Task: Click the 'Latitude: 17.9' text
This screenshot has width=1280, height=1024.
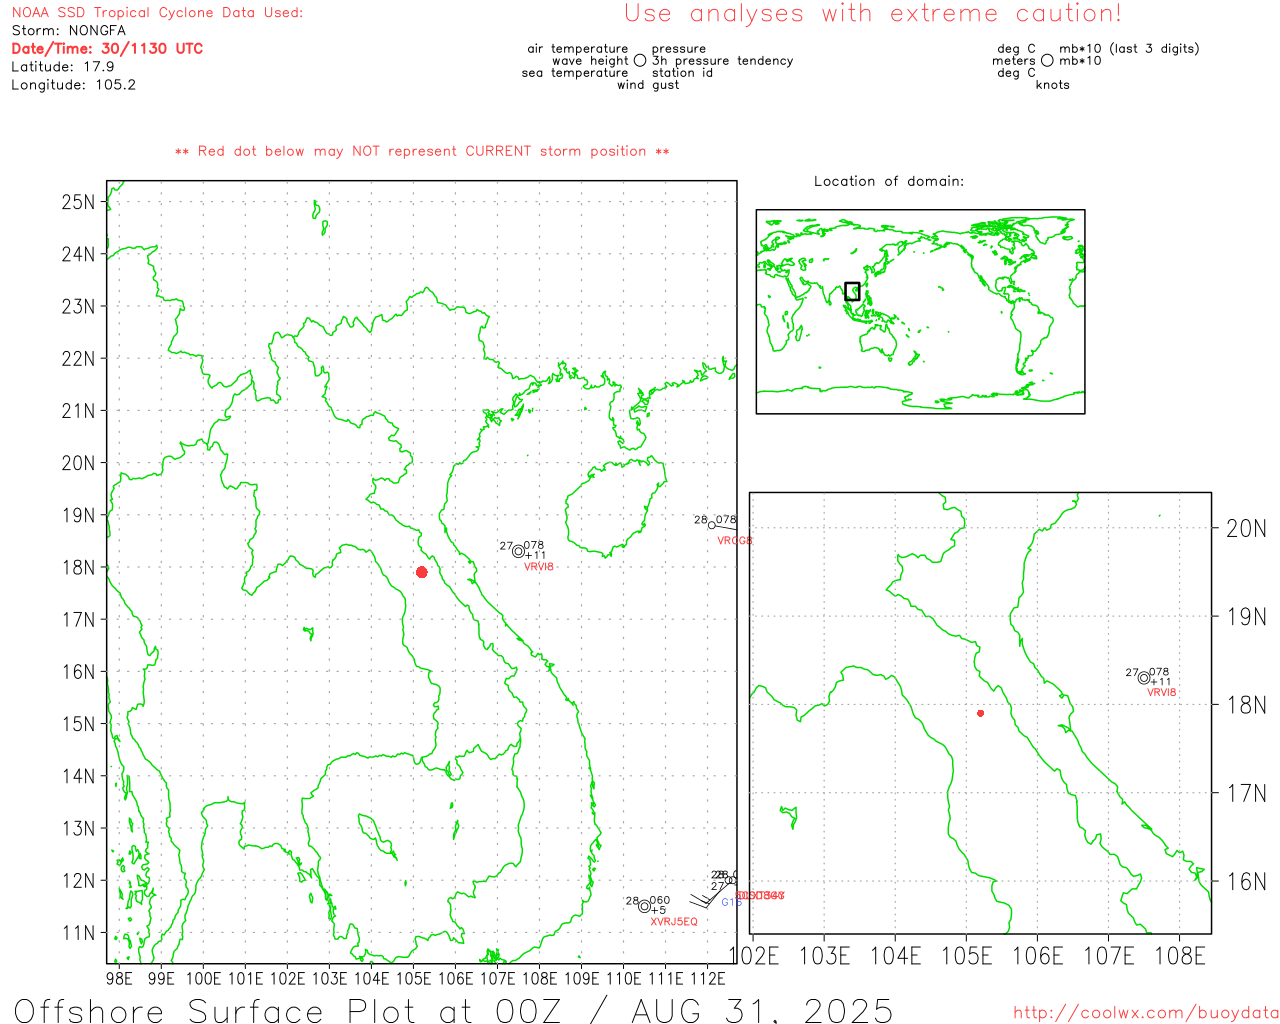Action: (63, 67)
